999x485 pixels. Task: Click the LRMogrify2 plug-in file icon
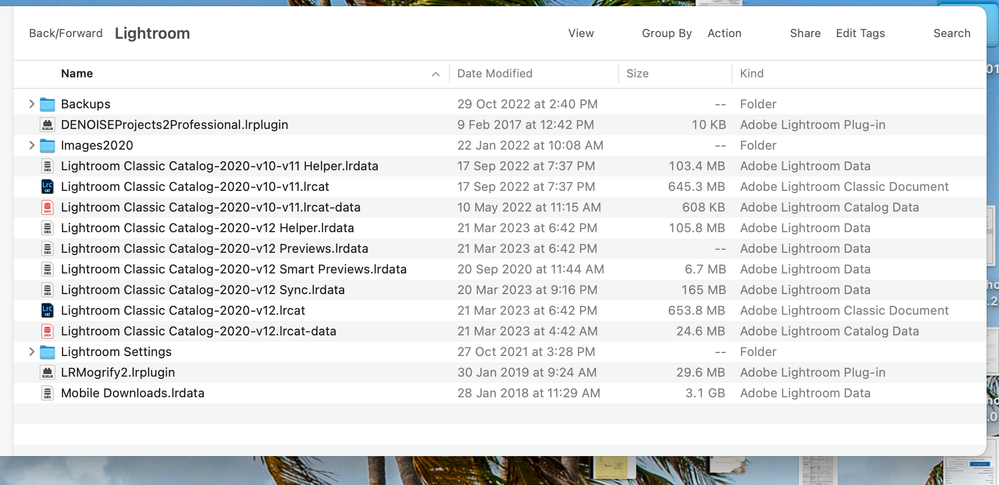pos(47,372)
